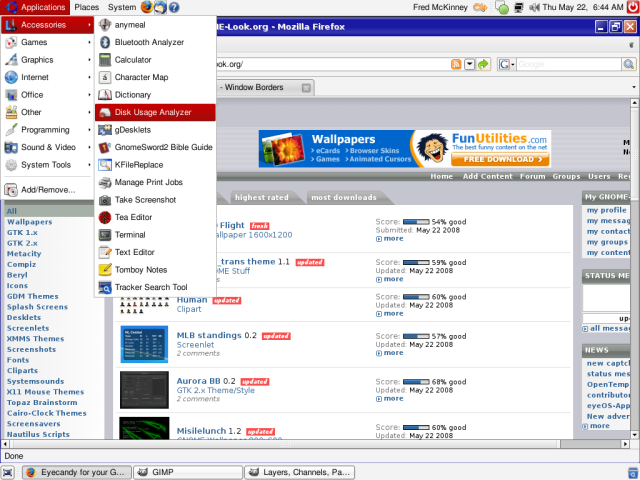Click Add Content in site navigation
Viewport: 640px width, 480px height.
click(488, 176)
